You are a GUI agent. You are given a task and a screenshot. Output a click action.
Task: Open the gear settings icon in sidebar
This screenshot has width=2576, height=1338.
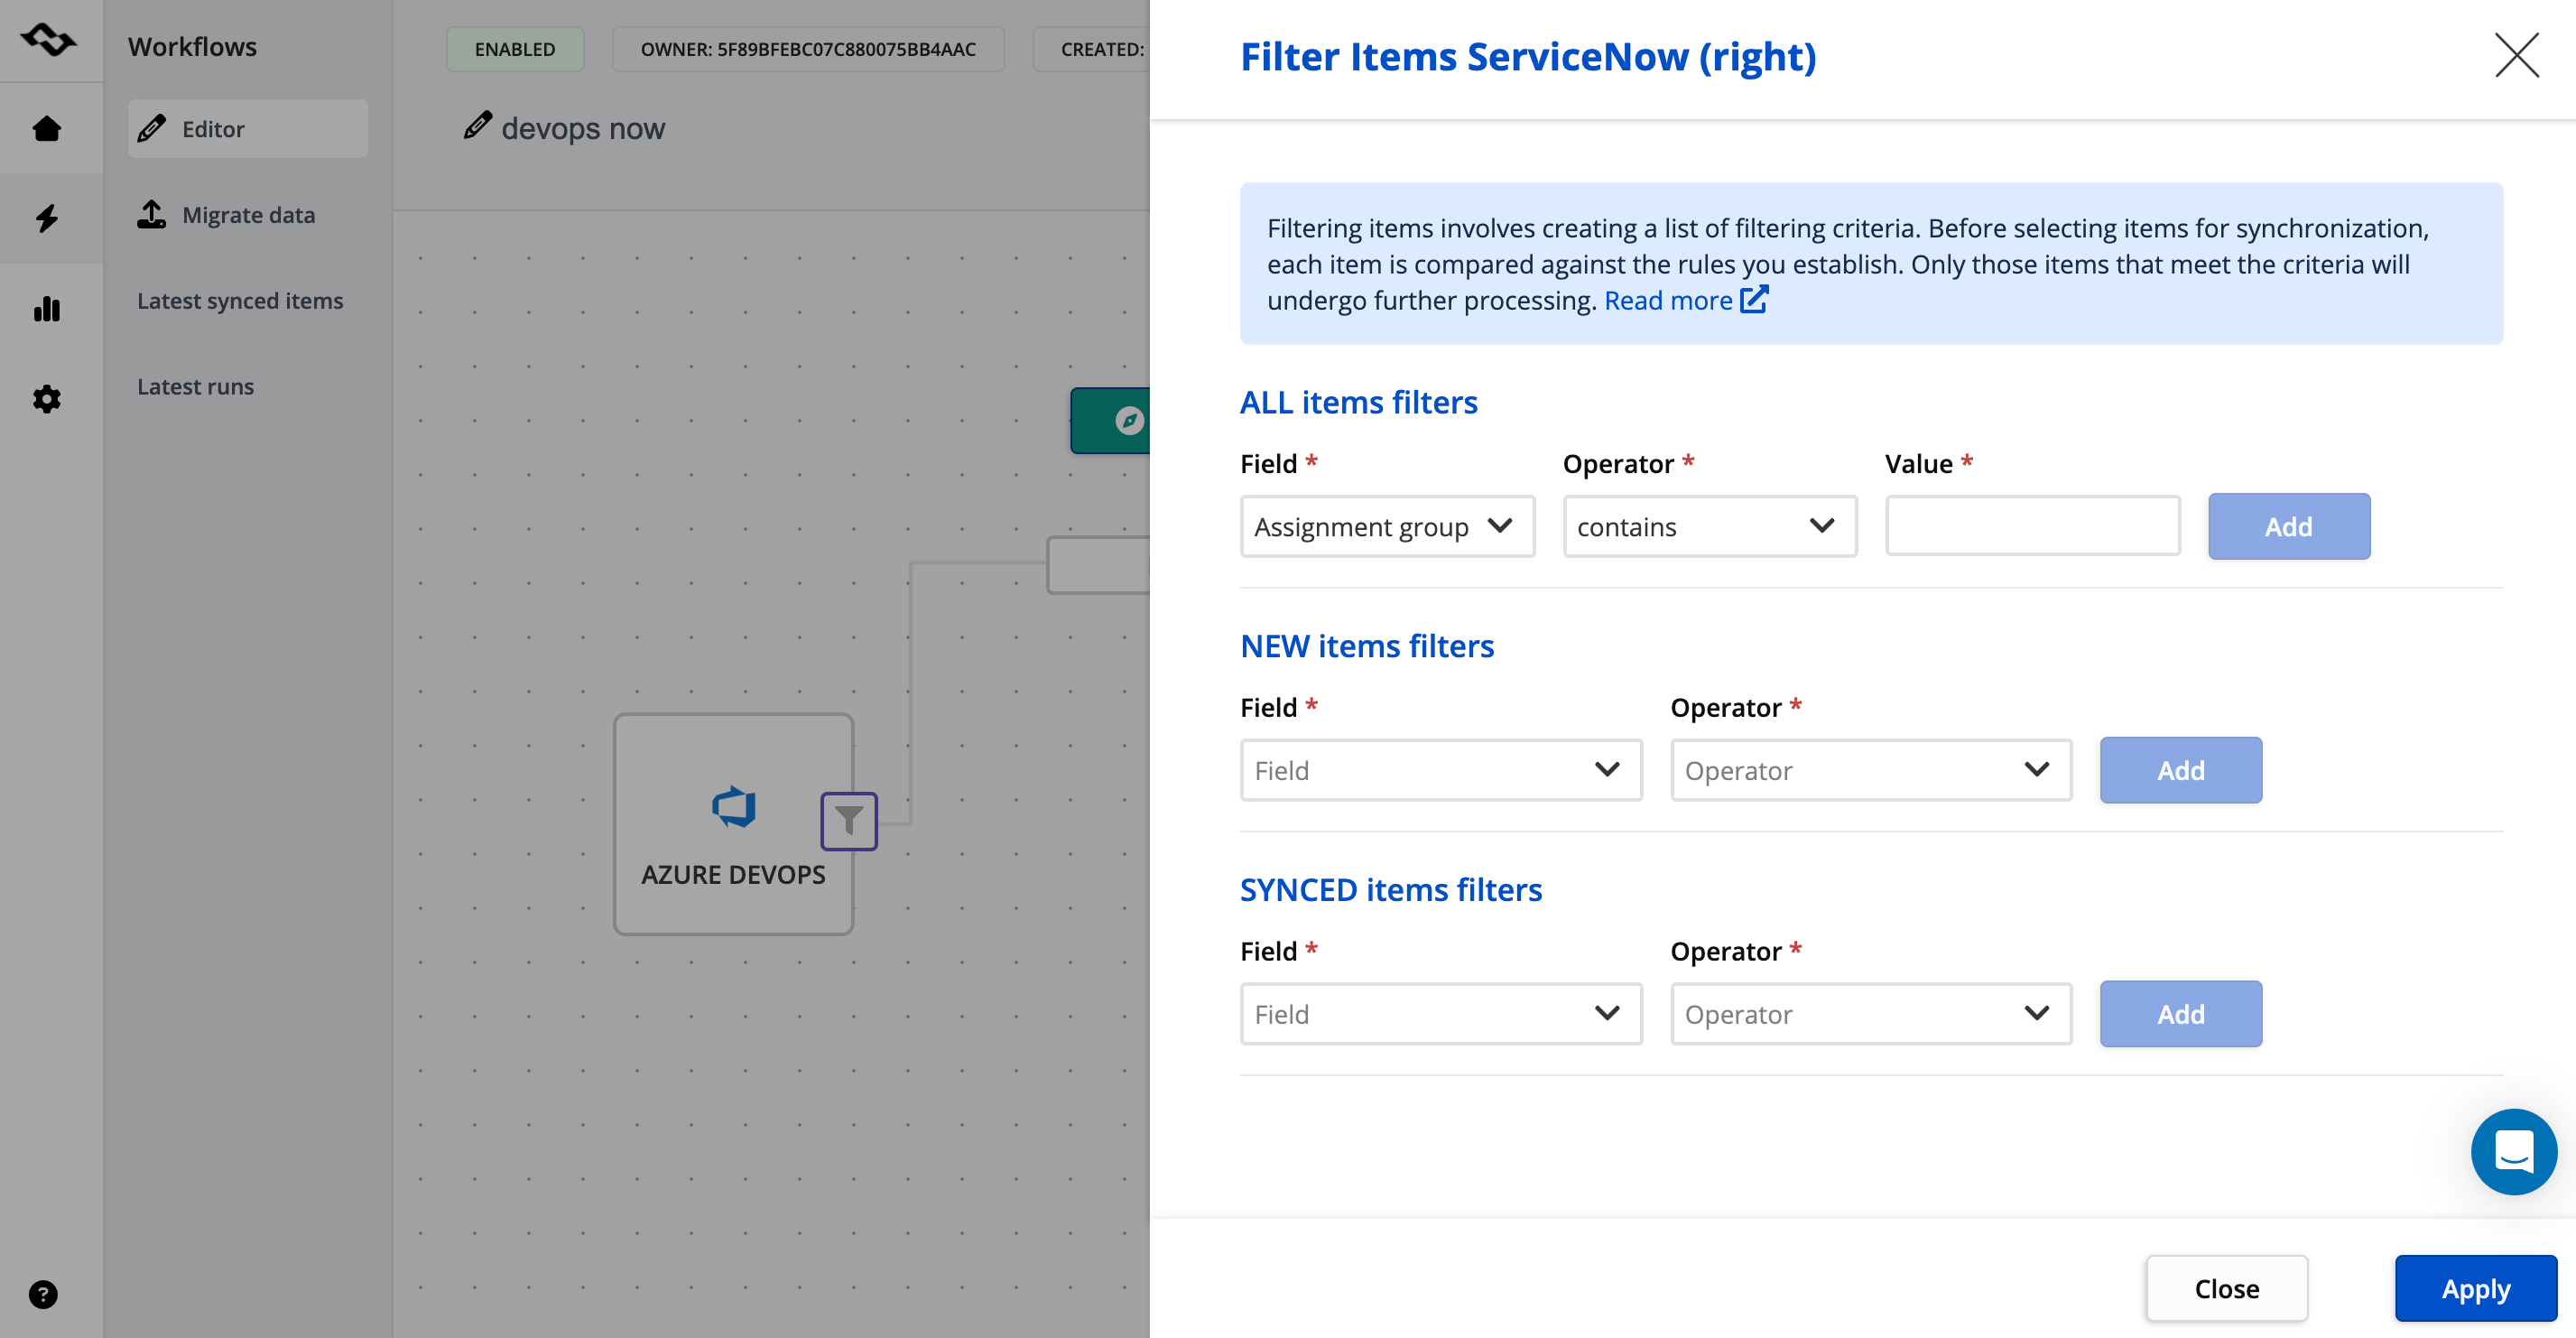47,399
